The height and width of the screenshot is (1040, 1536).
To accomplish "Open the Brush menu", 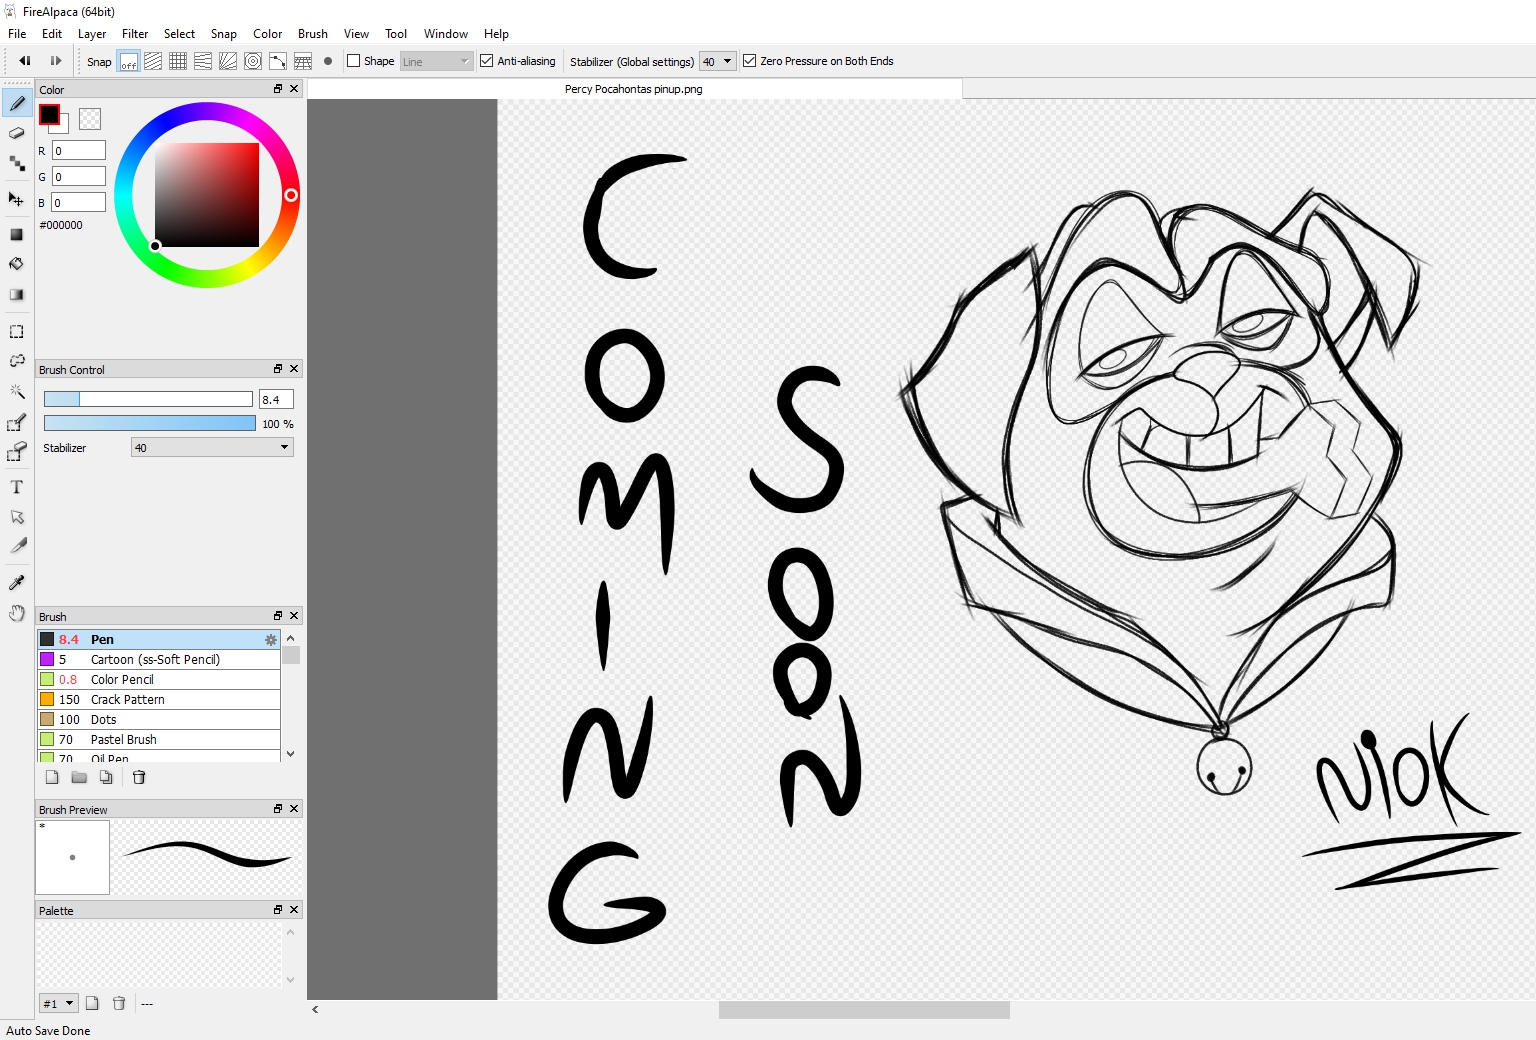I will click(313, 34).
